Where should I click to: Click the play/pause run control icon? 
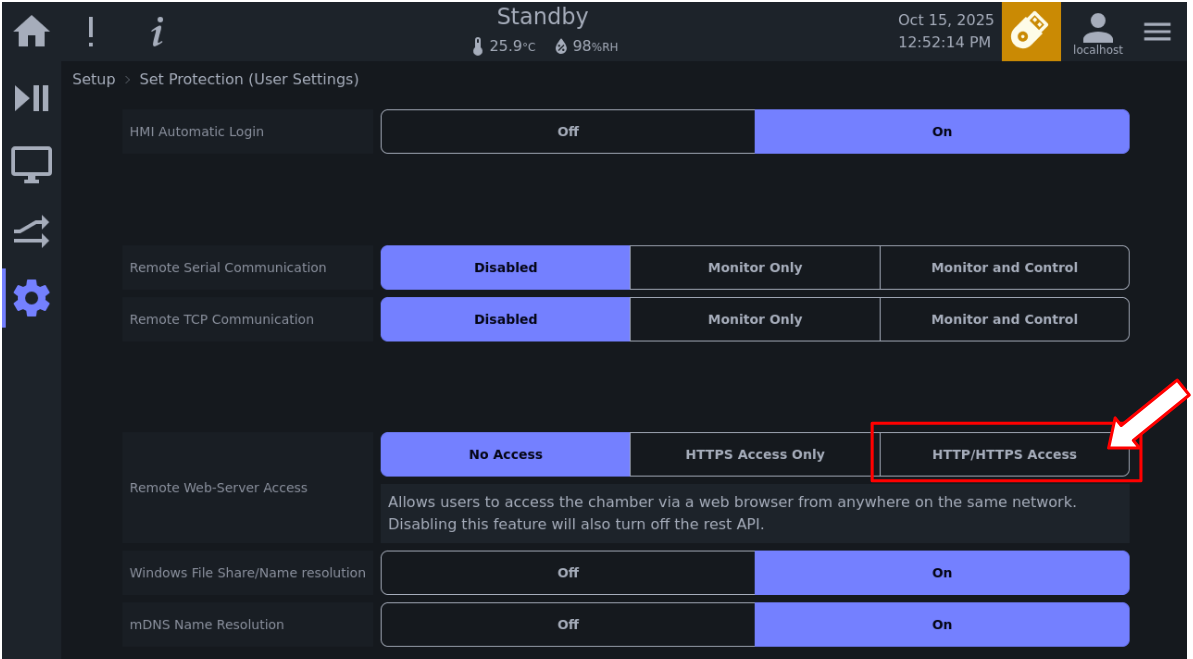pyautogui.click(x=31, y=98)
